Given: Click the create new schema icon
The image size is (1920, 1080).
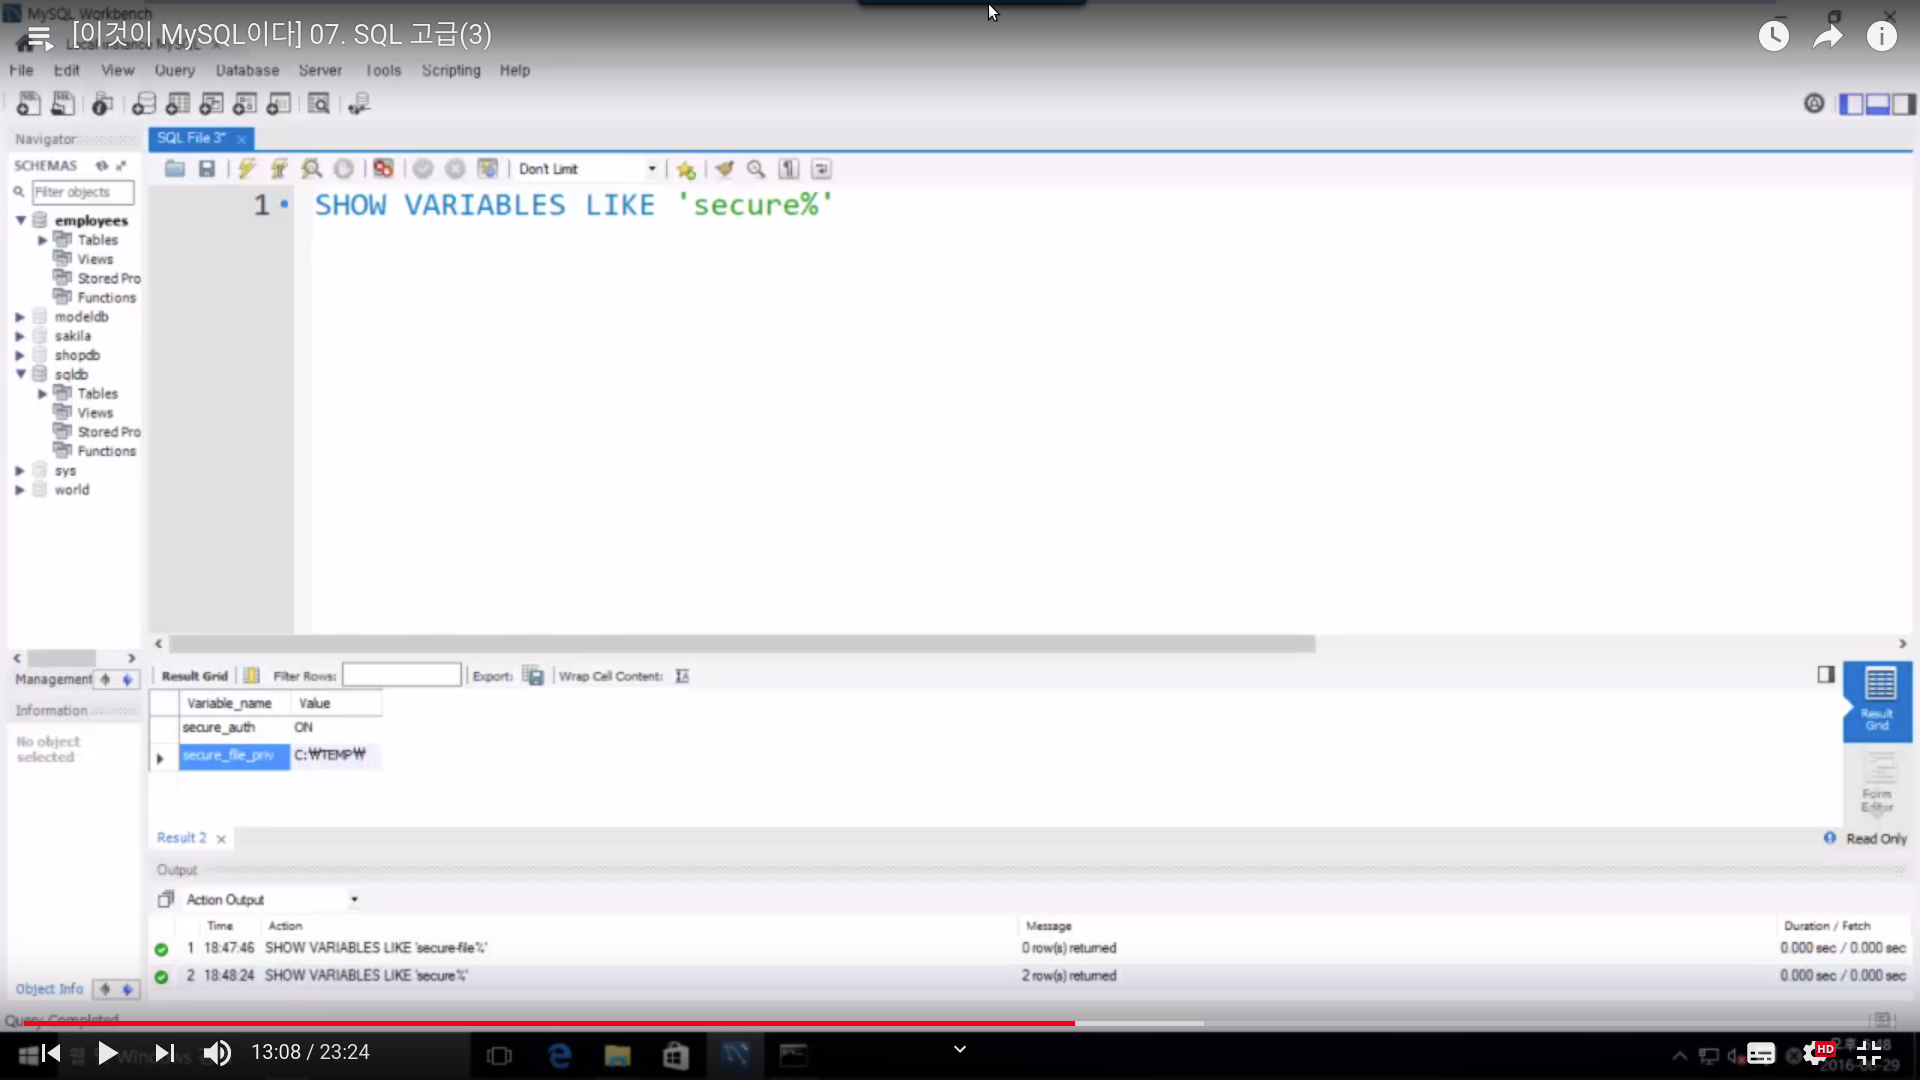Looking at the screenshot, I should click(144, 103).
